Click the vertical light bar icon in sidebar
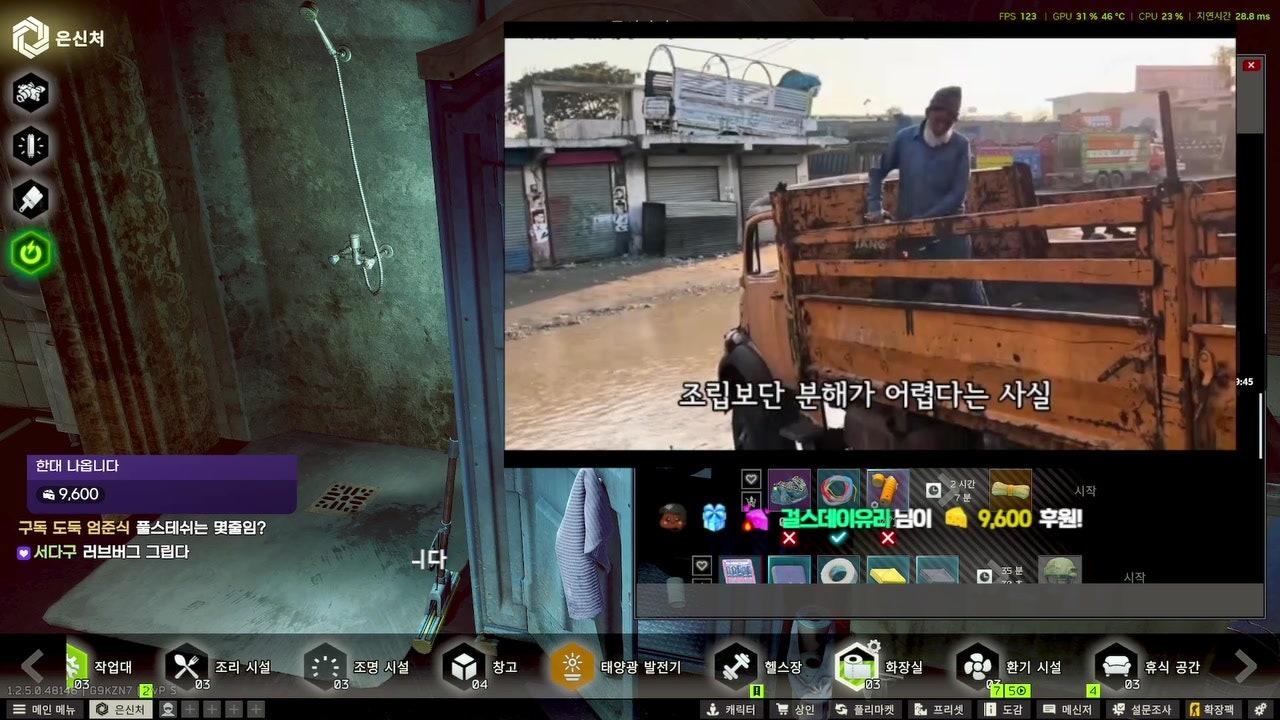The image size is (1280, 720). tap(31, 146)
